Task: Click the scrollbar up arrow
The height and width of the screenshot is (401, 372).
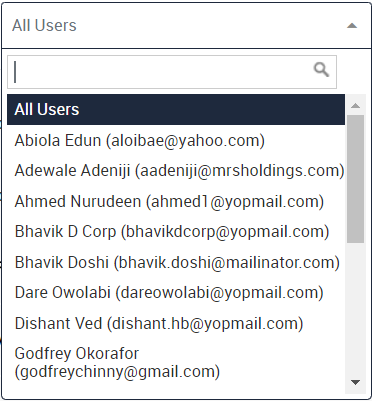Action: 355,106
